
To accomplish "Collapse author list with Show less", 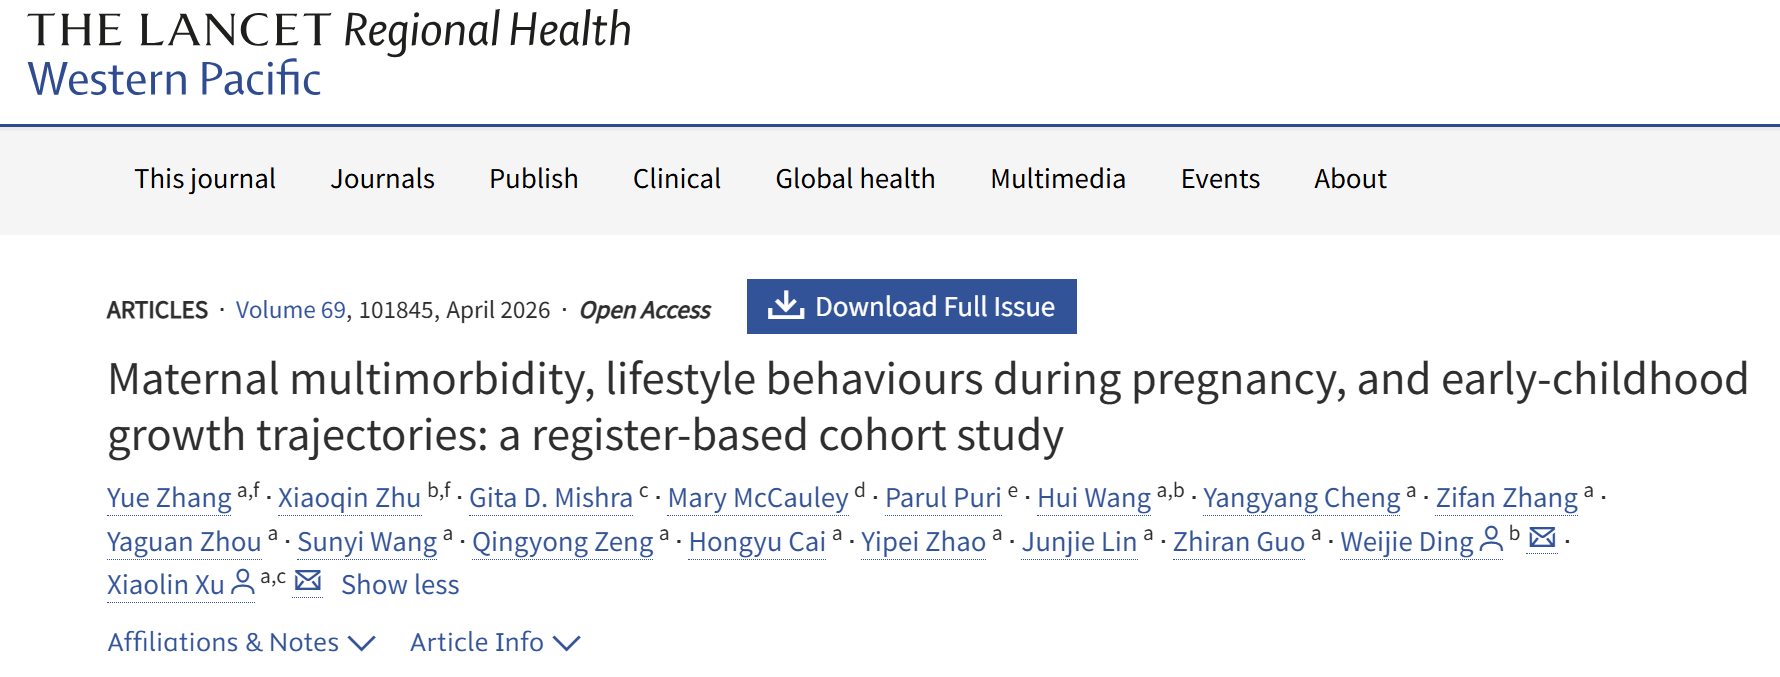I will click(400, 585).
